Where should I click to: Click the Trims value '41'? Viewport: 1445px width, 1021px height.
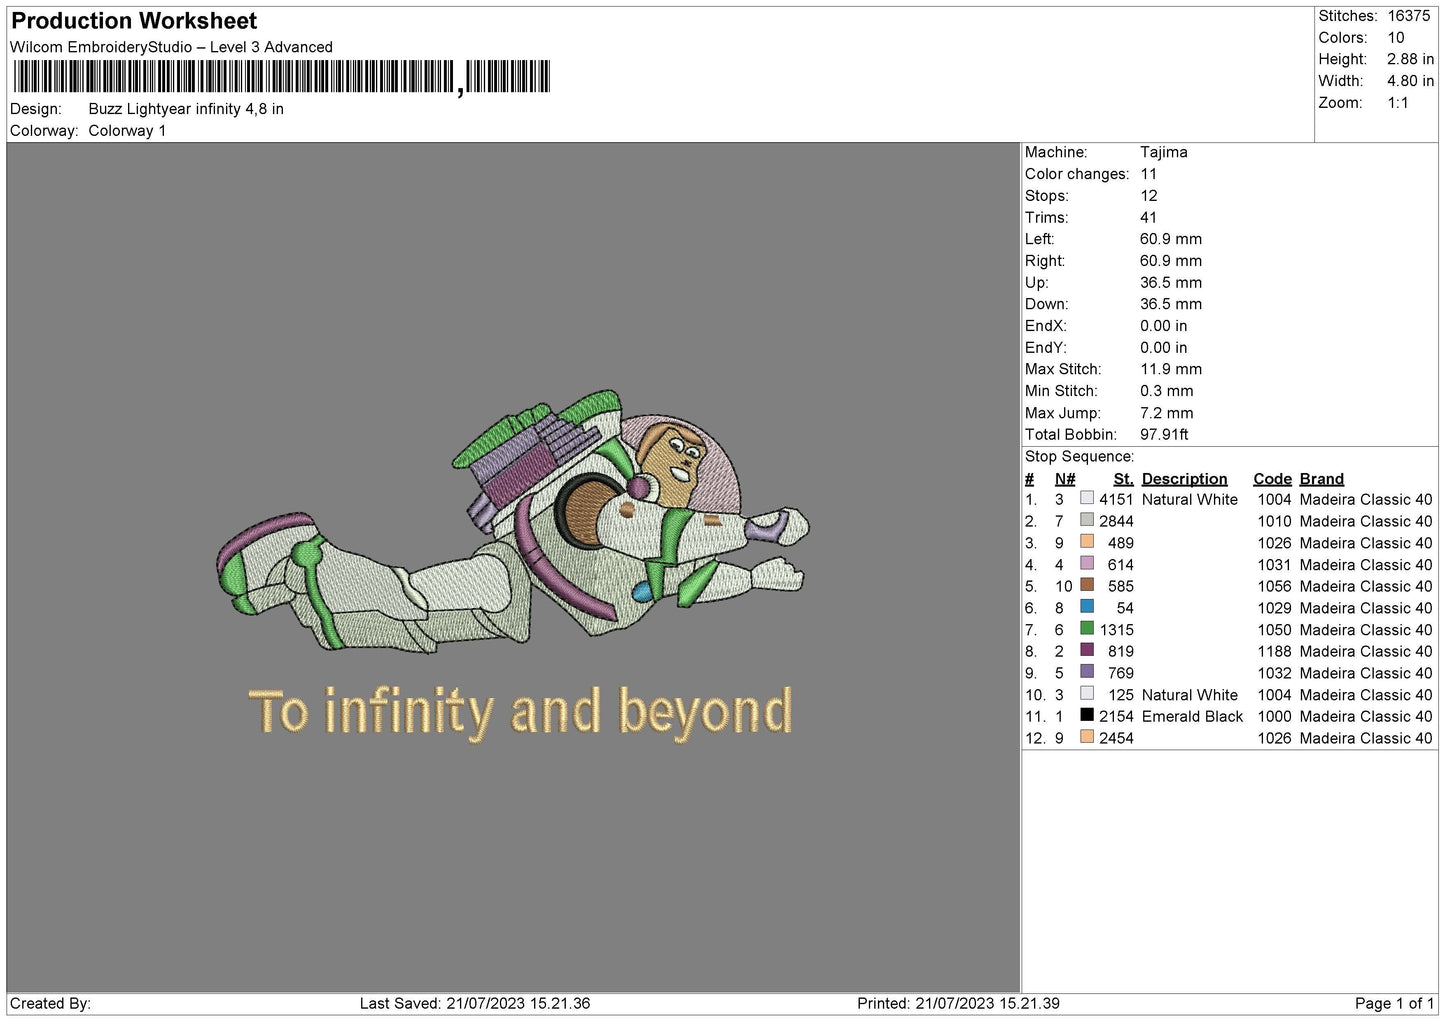point(1148,217)
